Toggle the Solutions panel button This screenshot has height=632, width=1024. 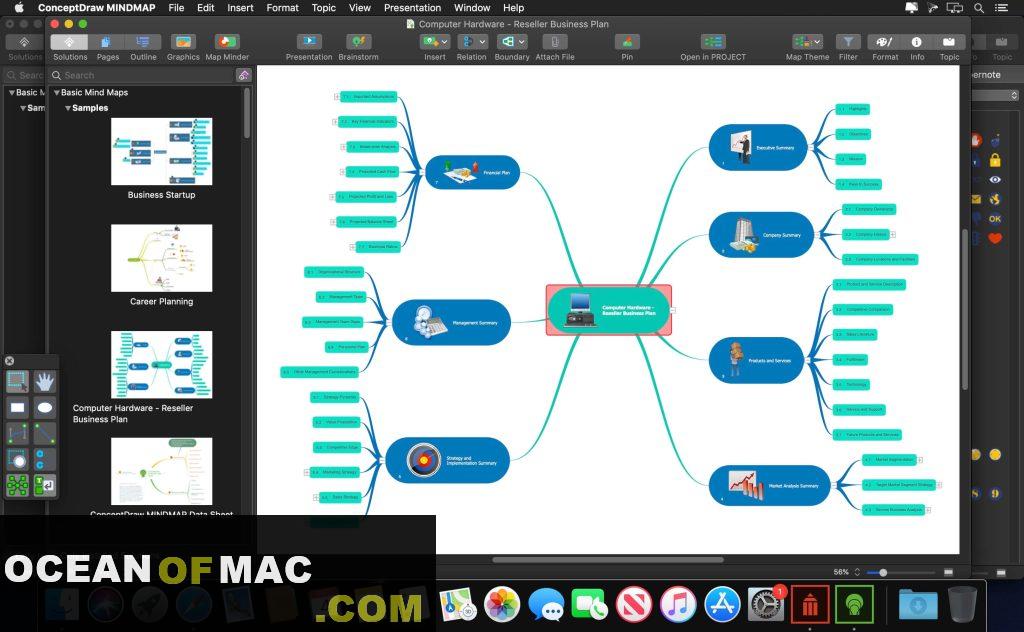pyautogui.click(x=69, y=42)
